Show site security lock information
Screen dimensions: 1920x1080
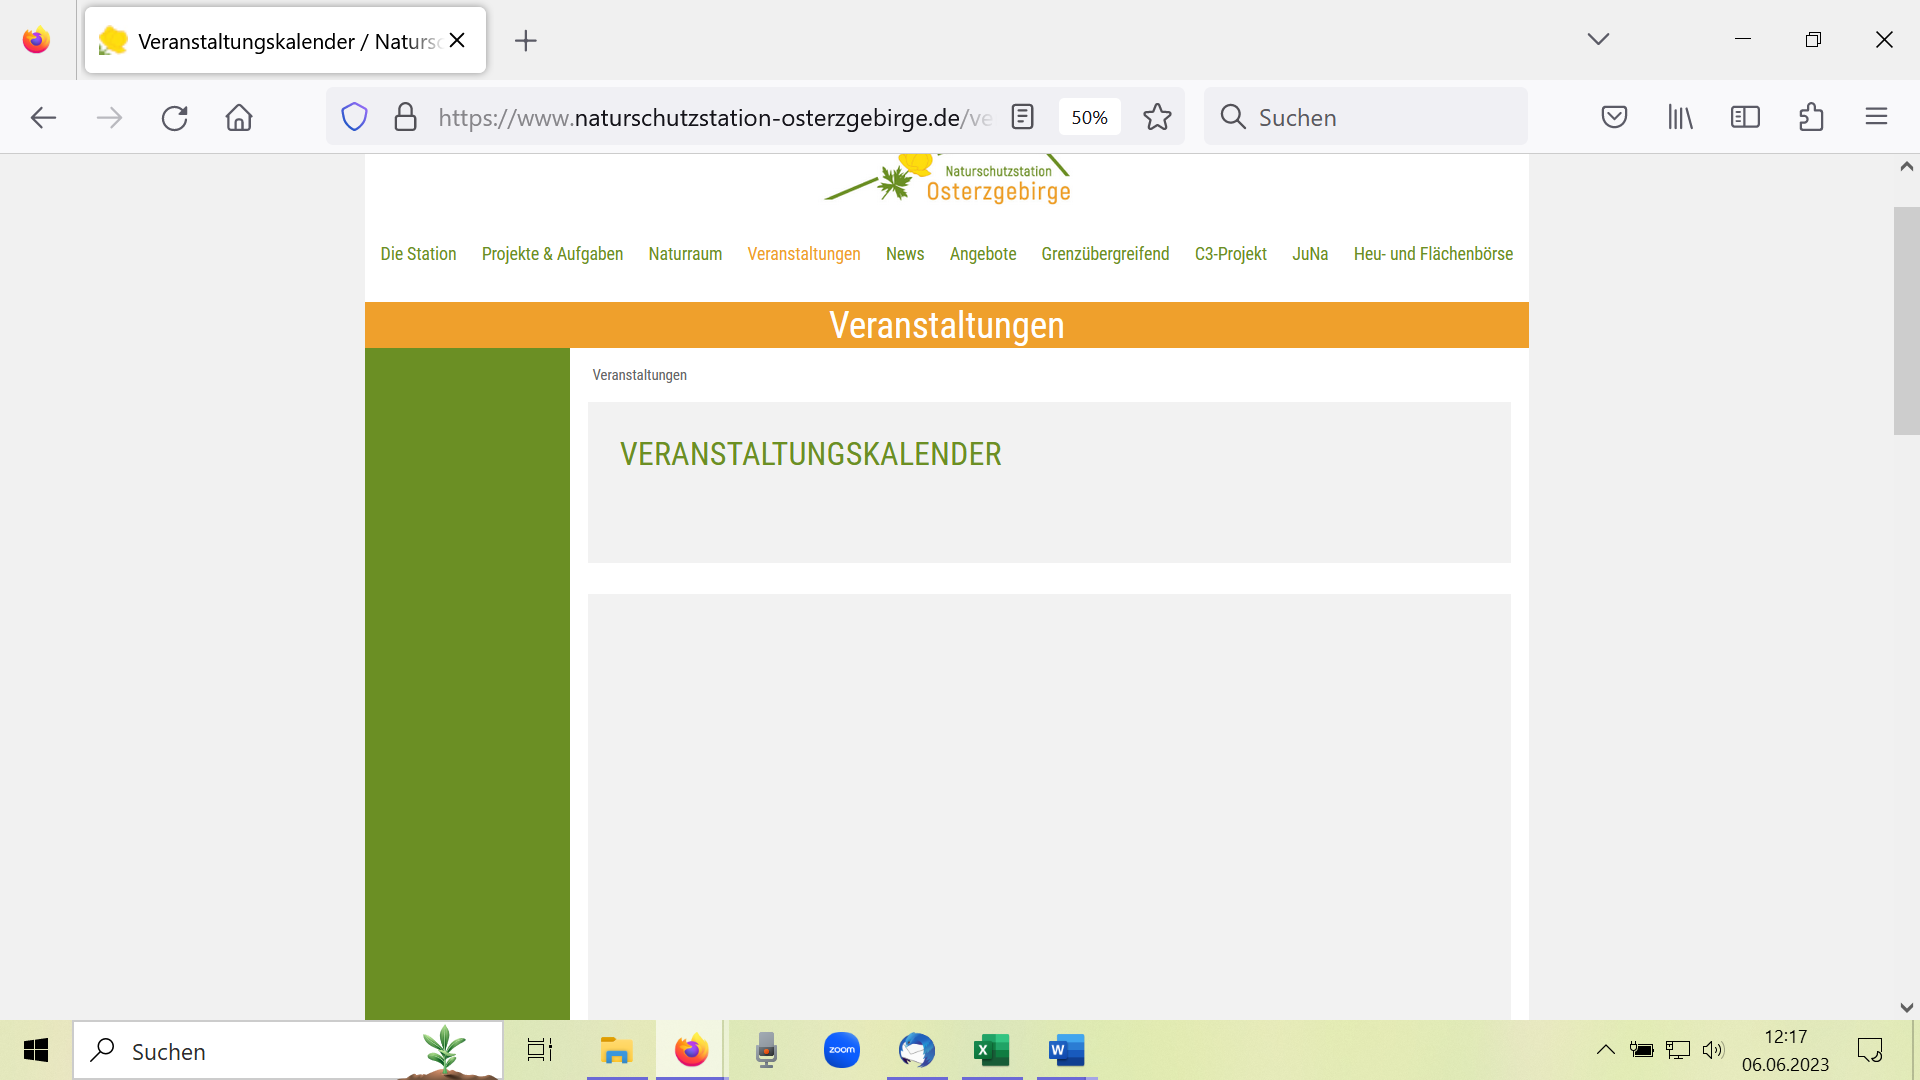405,117
